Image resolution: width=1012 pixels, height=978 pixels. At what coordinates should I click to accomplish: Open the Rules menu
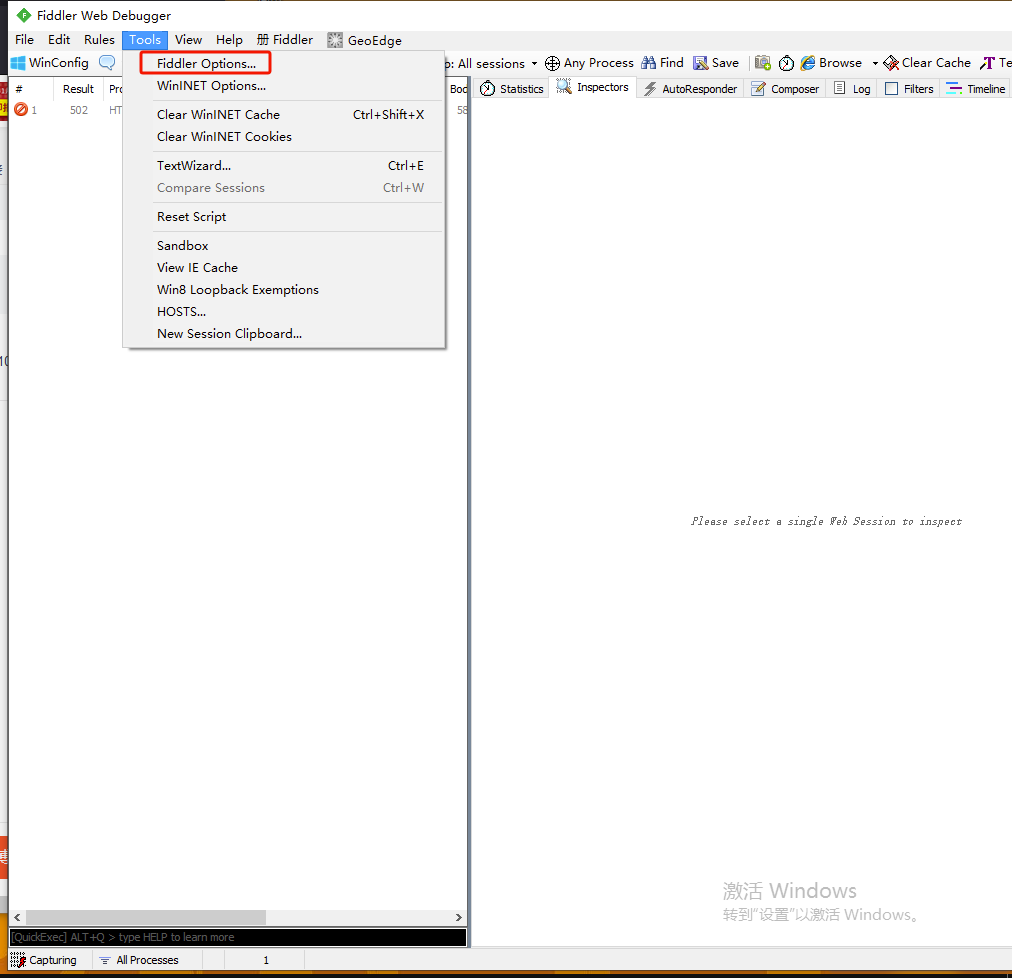click(x=99, y=40)
